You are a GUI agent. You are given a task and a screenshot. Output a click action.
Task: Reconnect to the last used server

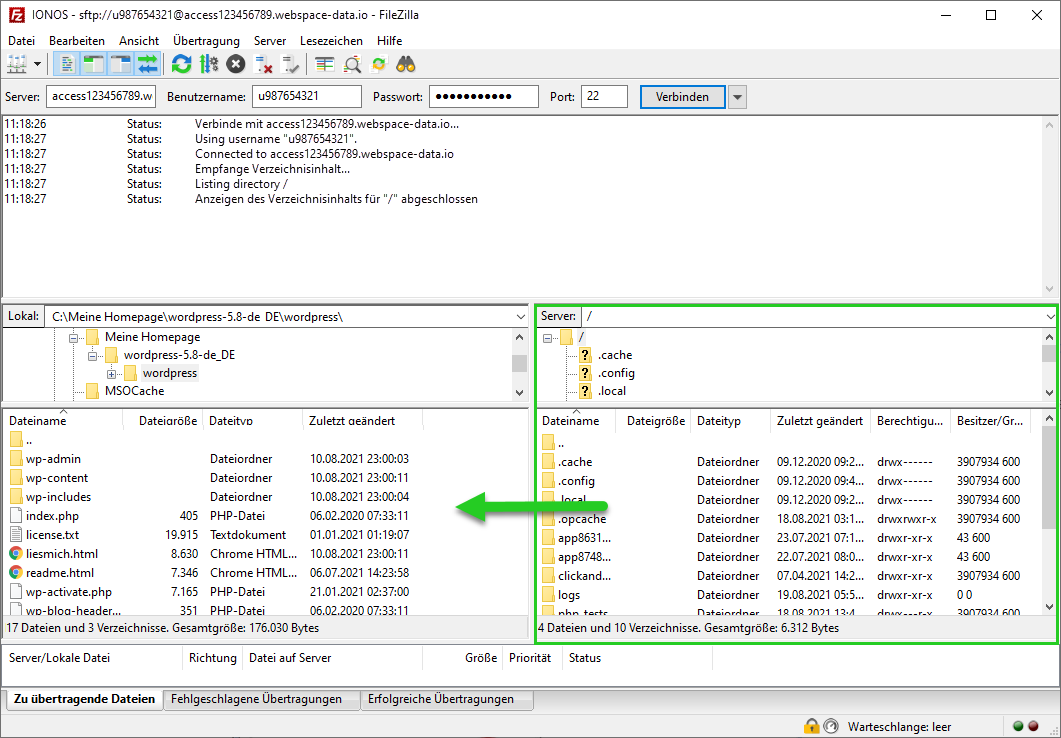tap(290, 64)
